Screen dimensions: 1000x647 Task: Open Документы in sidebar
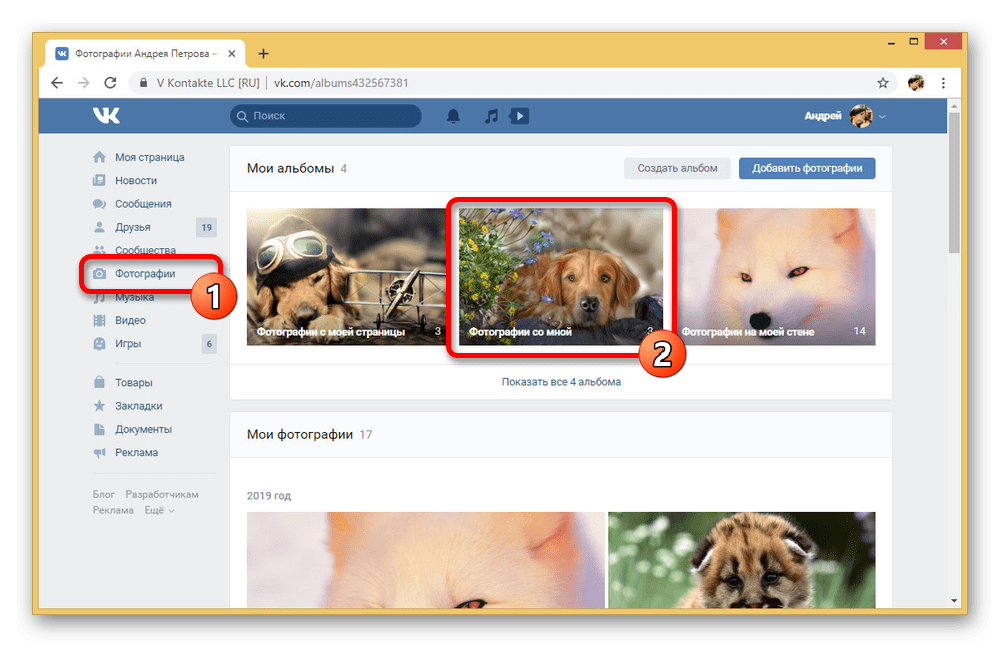pyautogui.click(x=143, y=429)
